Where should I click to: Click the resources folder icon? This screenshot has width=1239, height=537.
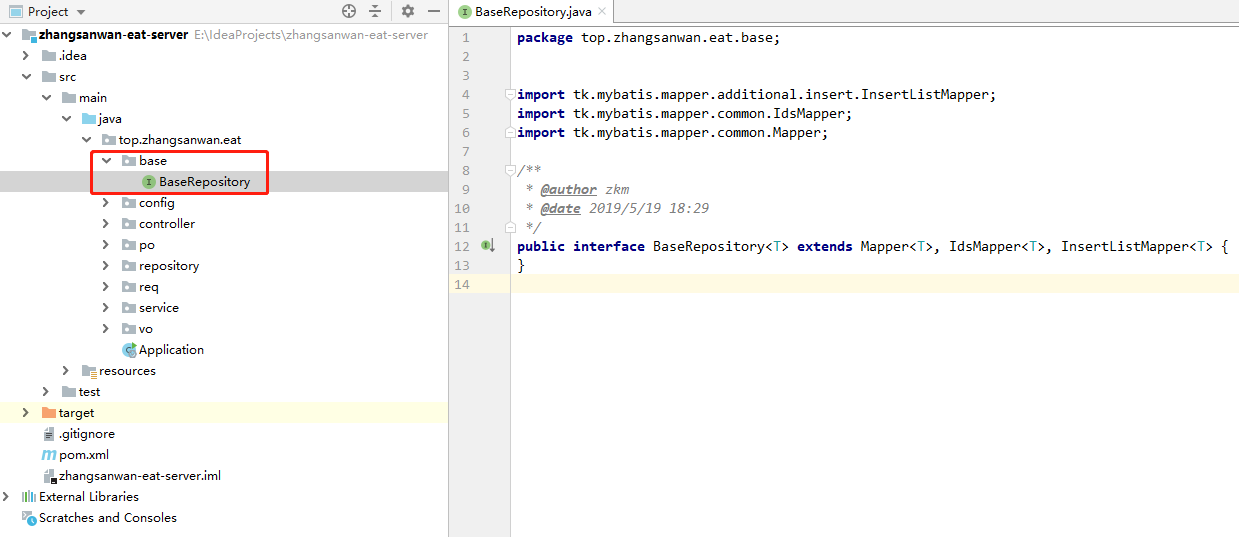[x=89, y=370]
